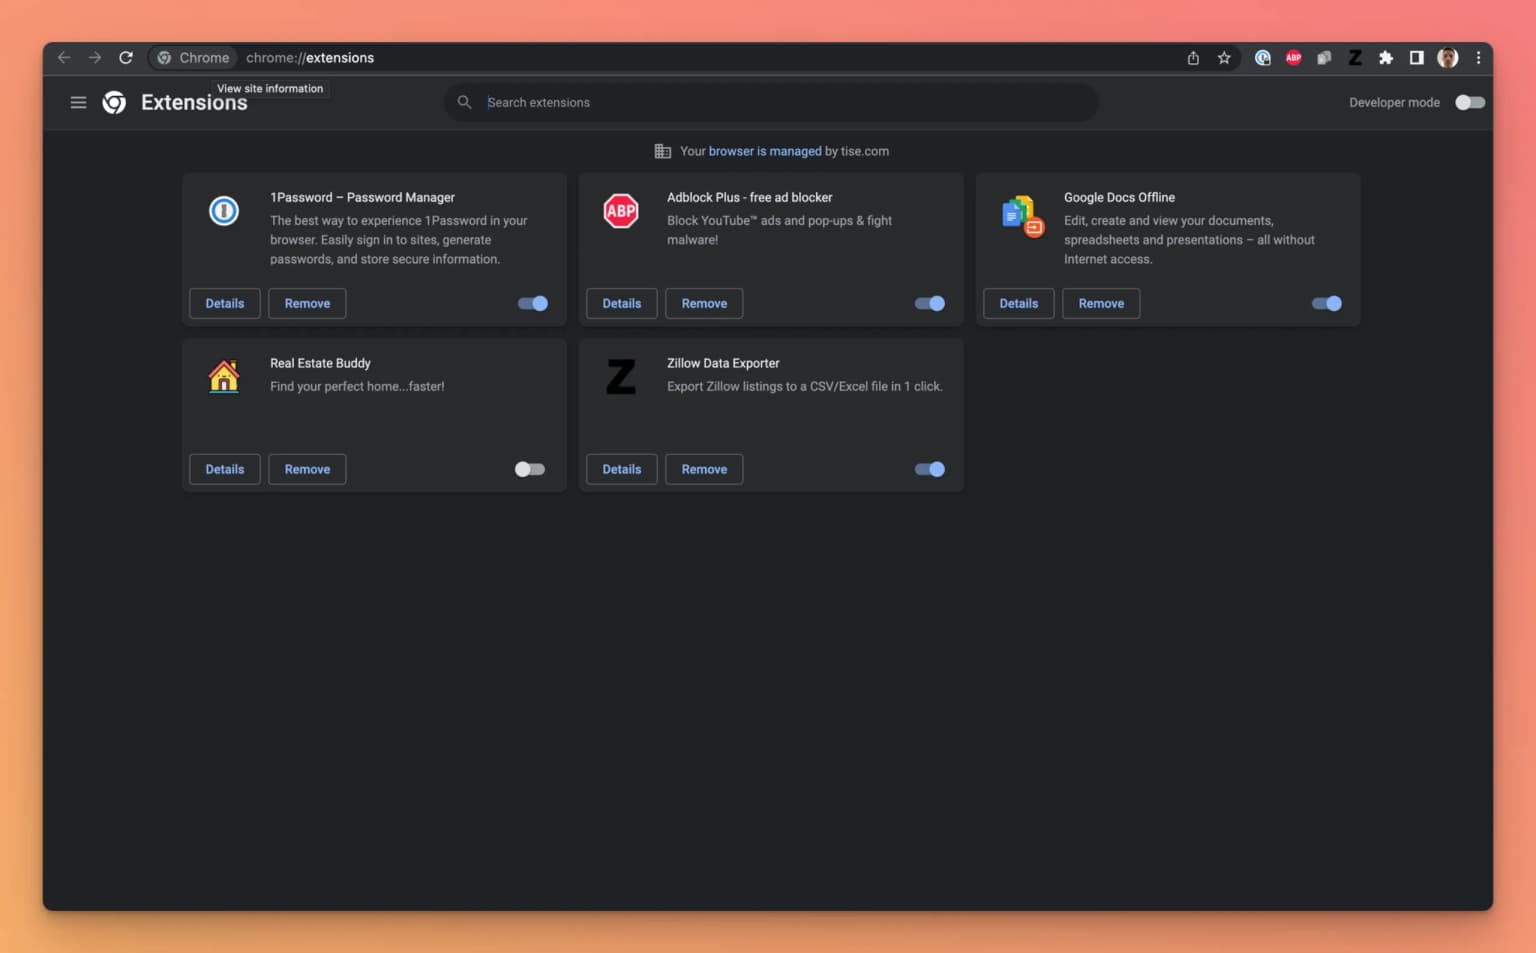1536x953 pixels.
Task: Click the 'Zillow Data Exporter' title text
Action: pyautogui.click(x=723, y=363)
